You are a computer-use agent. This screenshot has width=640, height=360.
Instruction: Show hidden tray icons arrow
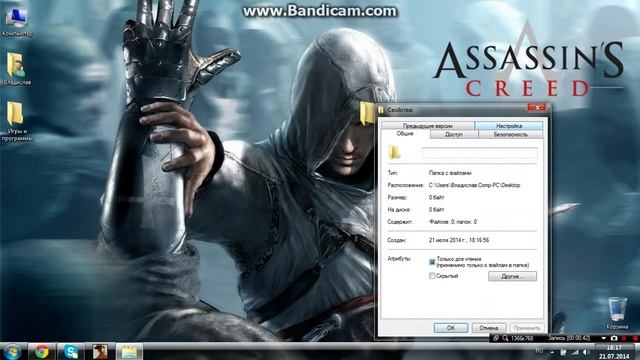[552, 352]
